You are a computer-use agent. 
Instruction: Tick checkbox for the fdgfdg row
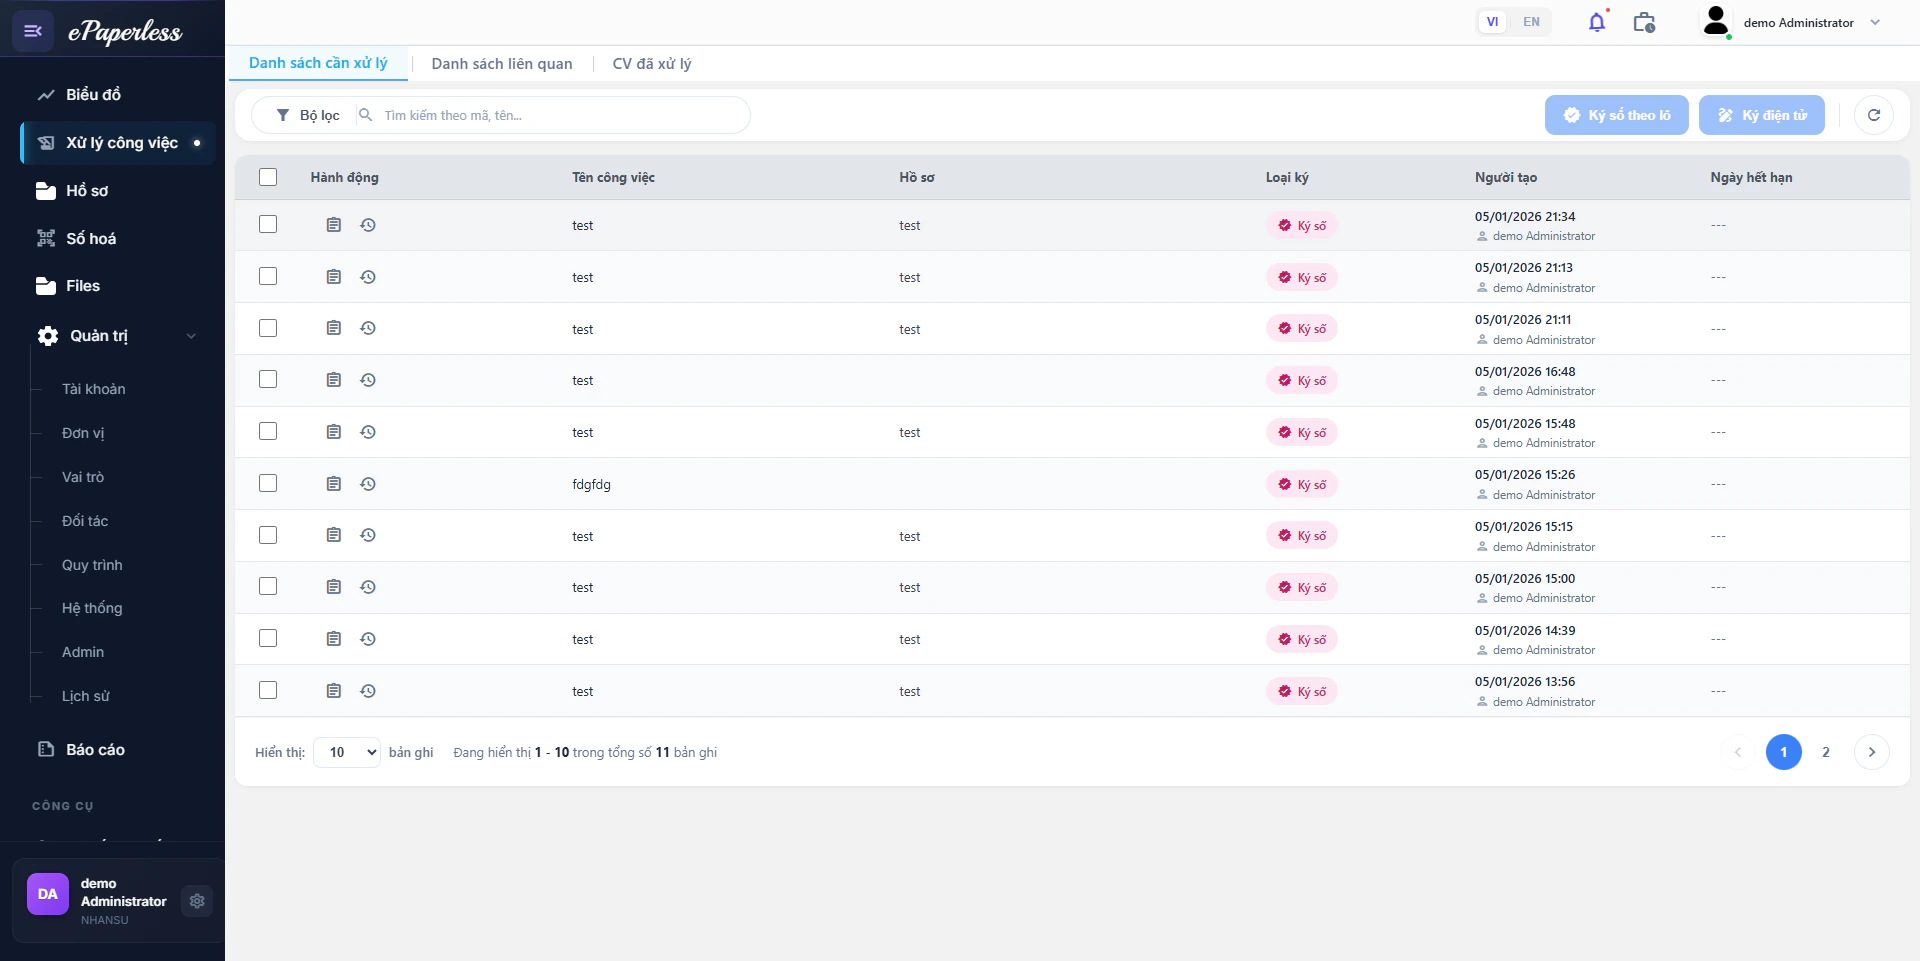(x=268, y=483)
